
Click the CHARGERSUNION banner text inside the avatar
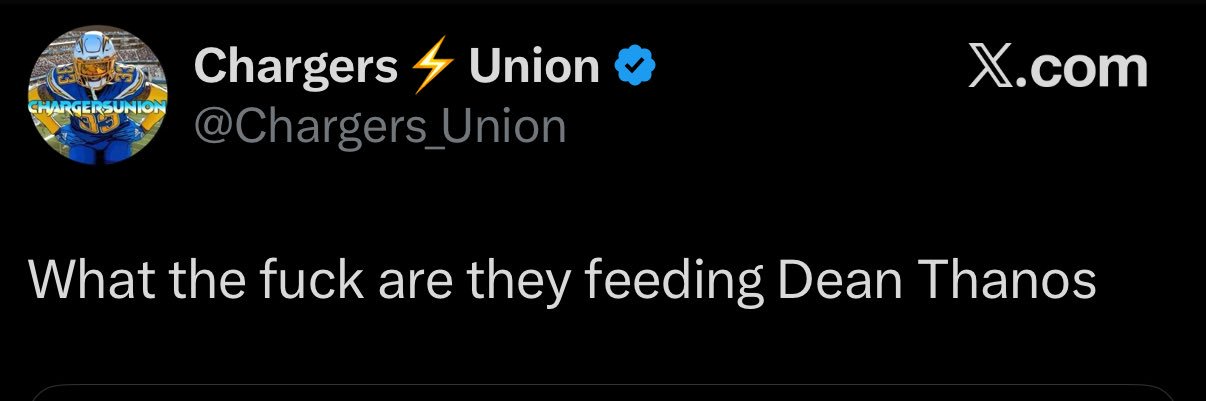click(98, 104)
